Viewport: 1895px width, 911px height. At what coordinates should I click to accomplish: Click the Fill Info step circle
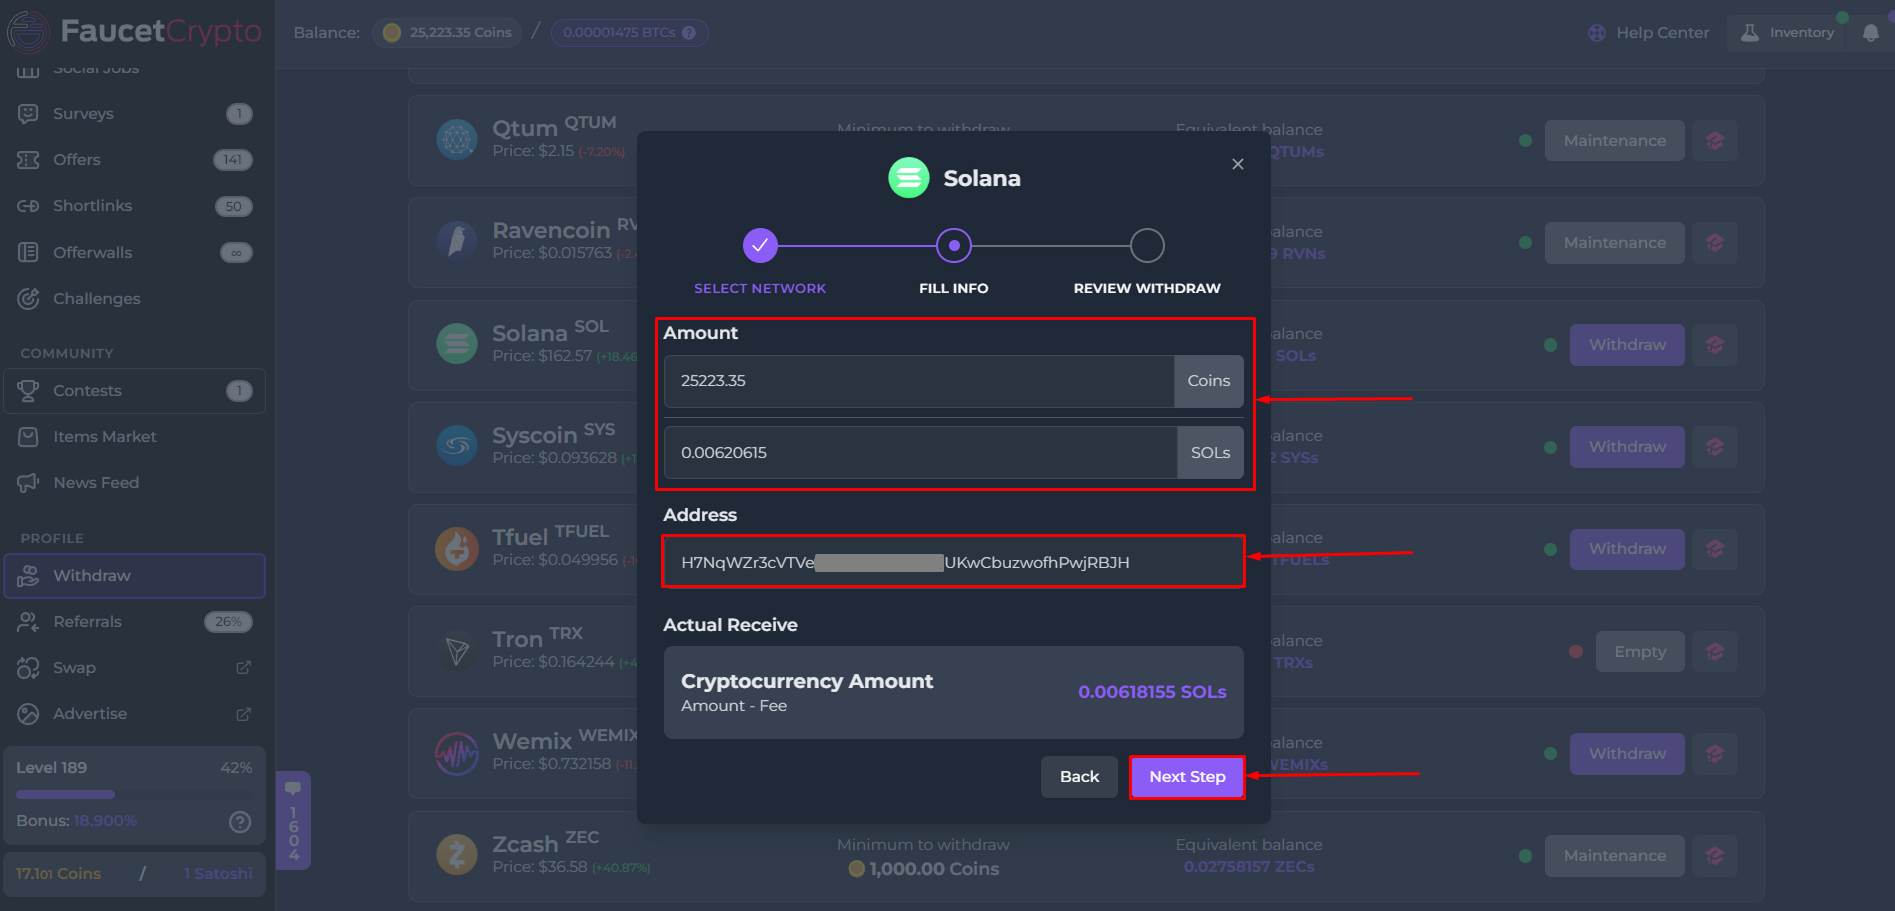[954, 245]
